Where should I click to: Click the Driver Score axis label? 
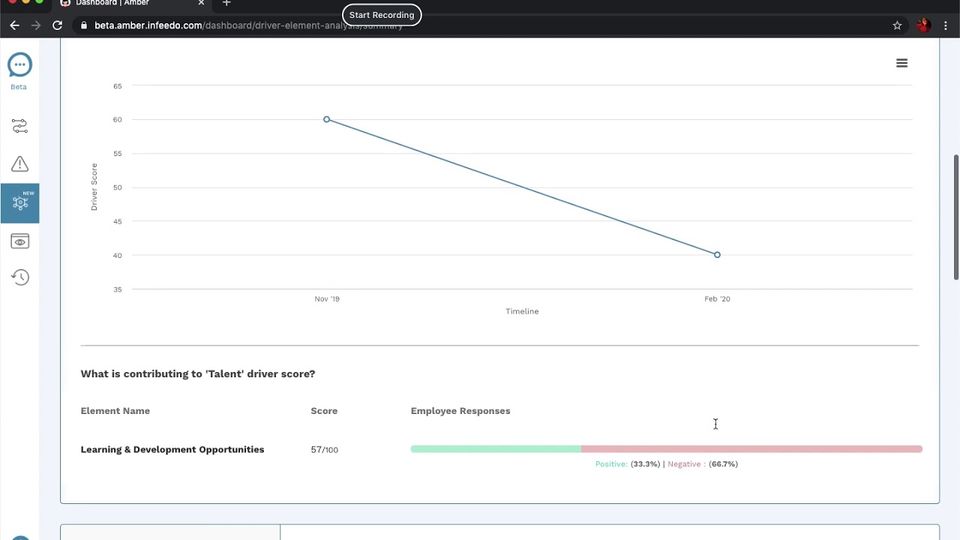pos(94,187)
